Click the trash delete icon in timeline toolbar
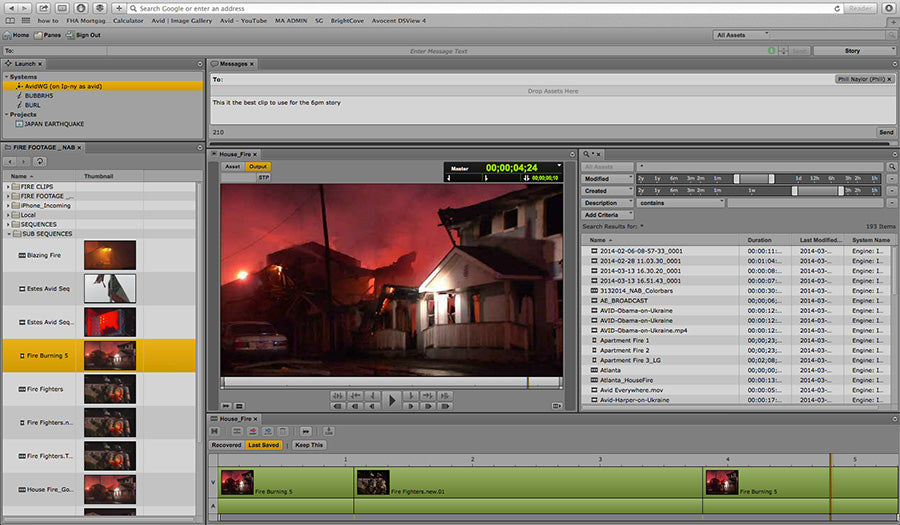Screen dimensions: 900x525 point(282,431)
